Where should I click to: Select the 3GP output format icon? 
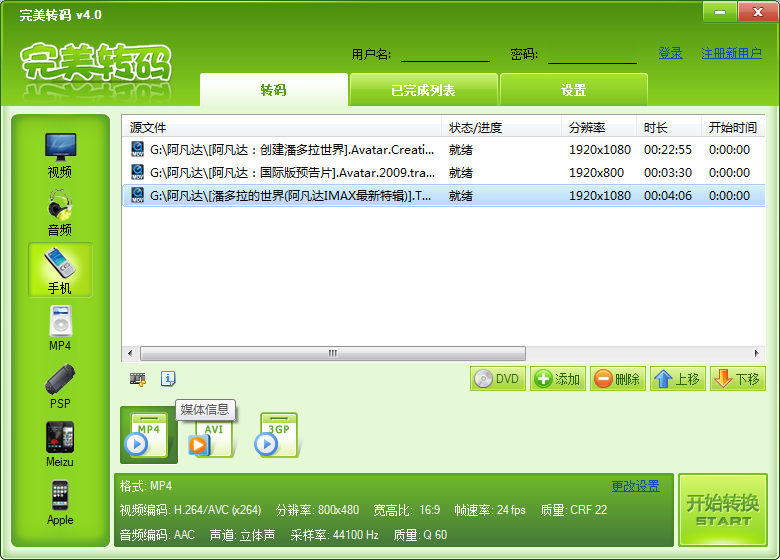[277, 435]
